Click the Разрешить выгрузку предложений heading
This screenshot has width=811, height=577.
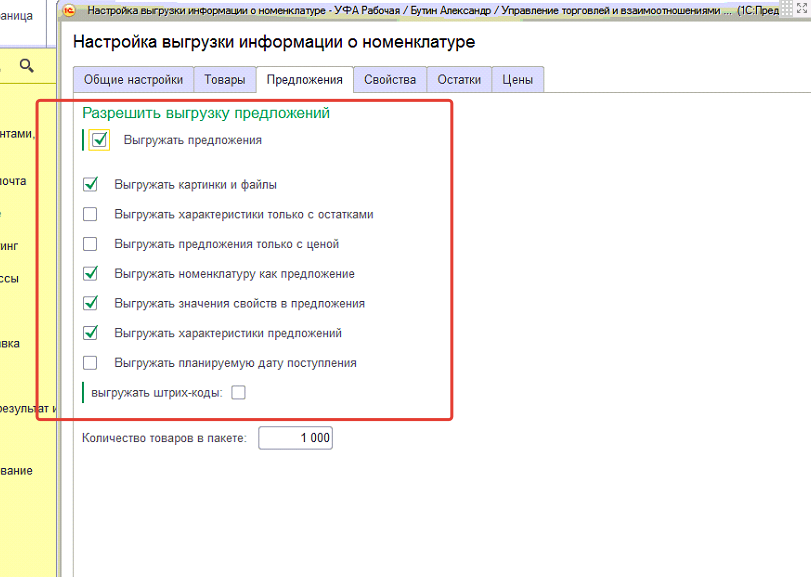coord(206,114)
